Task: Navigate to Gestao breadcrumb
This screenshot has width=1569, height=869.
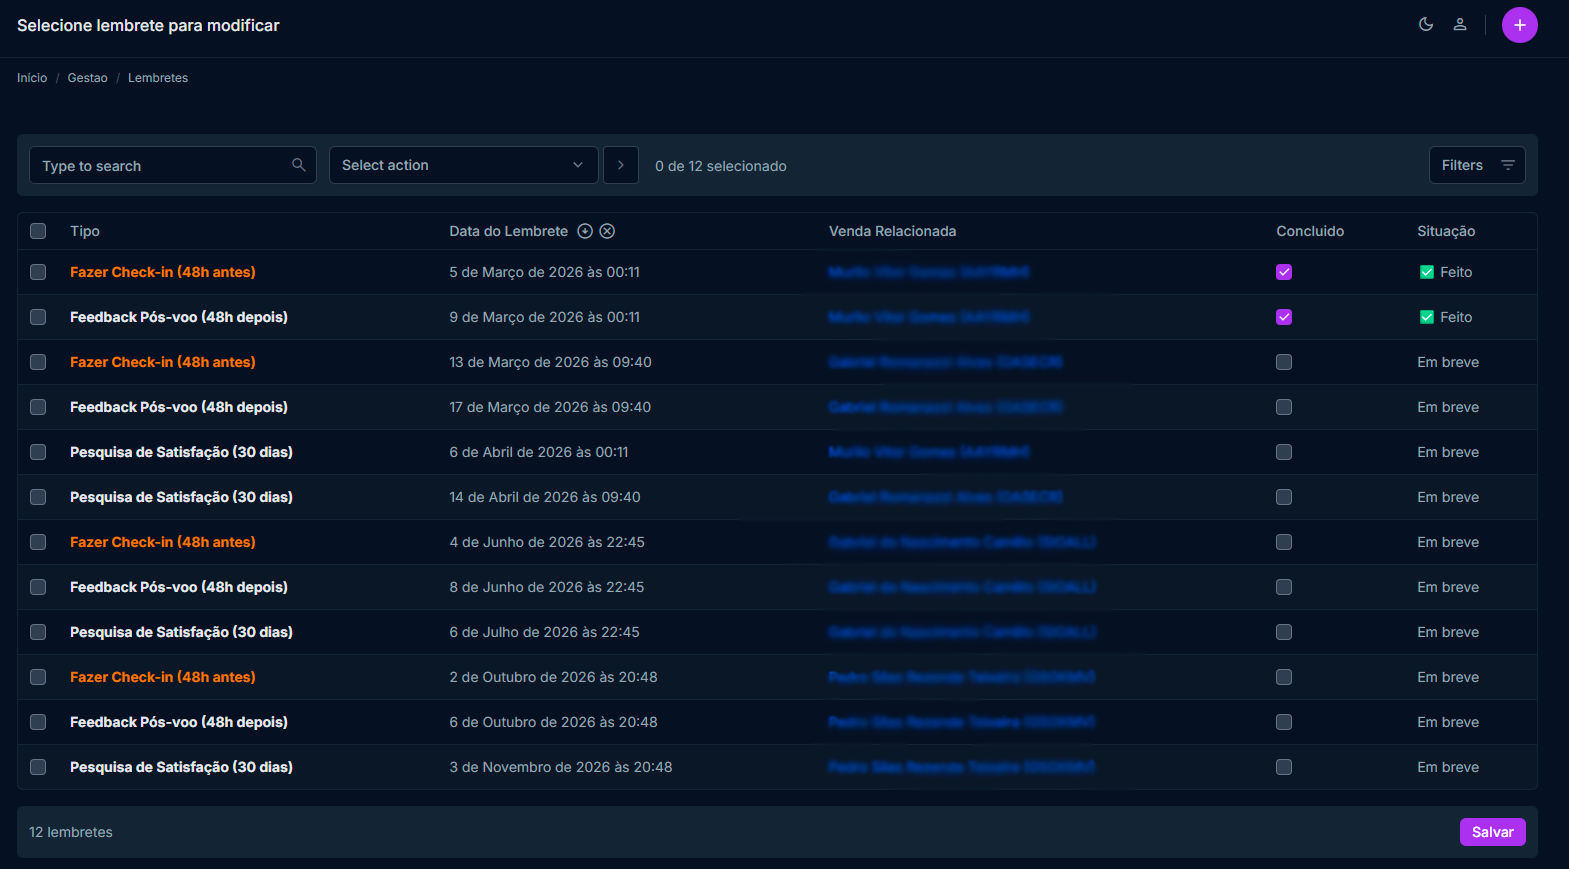Action: (87, 78)
